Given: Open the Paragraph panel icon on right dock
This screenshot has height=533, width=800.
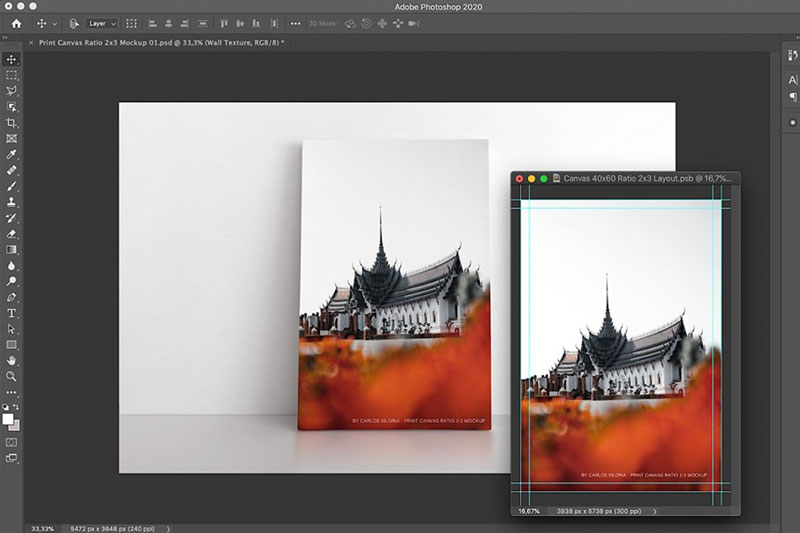Looking at the screenshot, I should point(792,96).
